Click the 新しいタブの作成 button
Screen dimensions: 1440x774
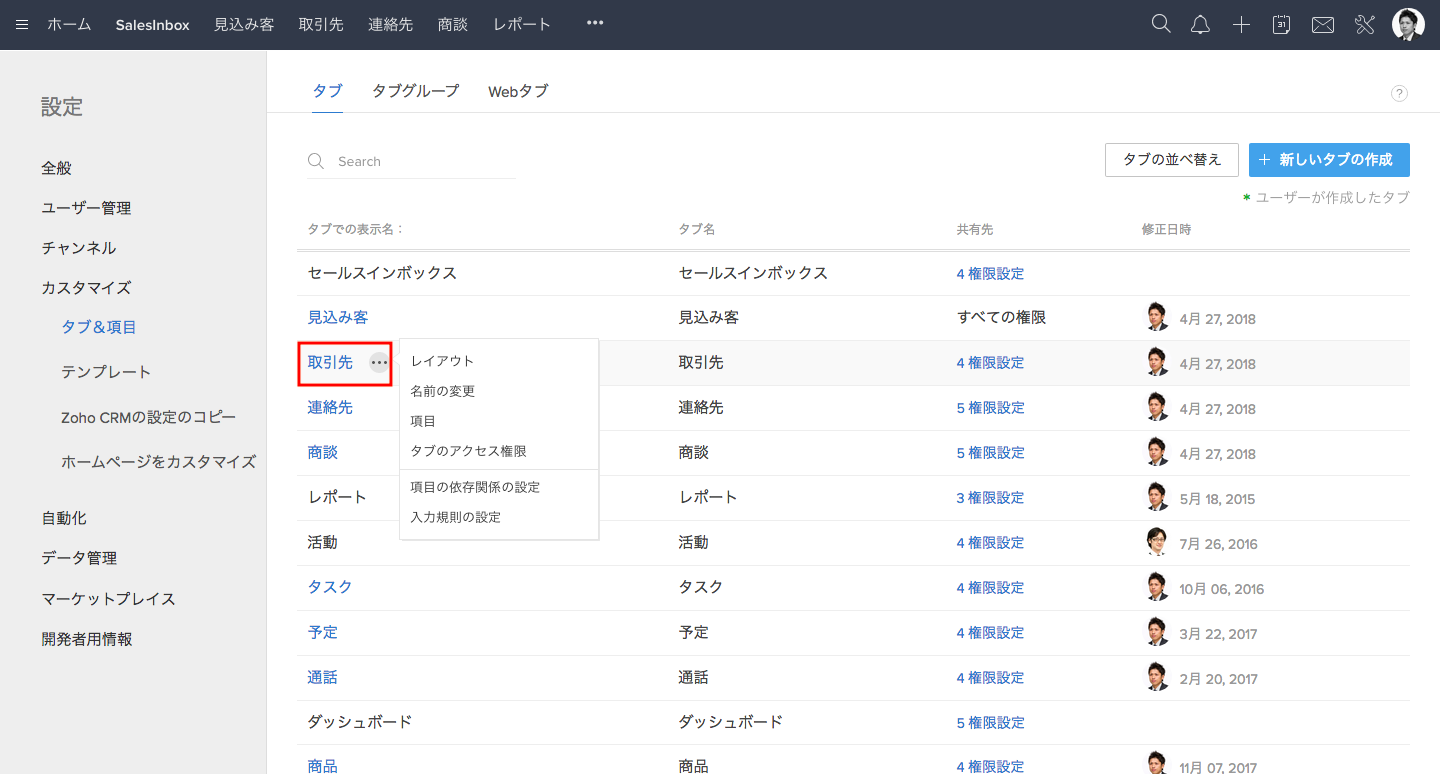pyautogui.click(x=1328, y=160)
